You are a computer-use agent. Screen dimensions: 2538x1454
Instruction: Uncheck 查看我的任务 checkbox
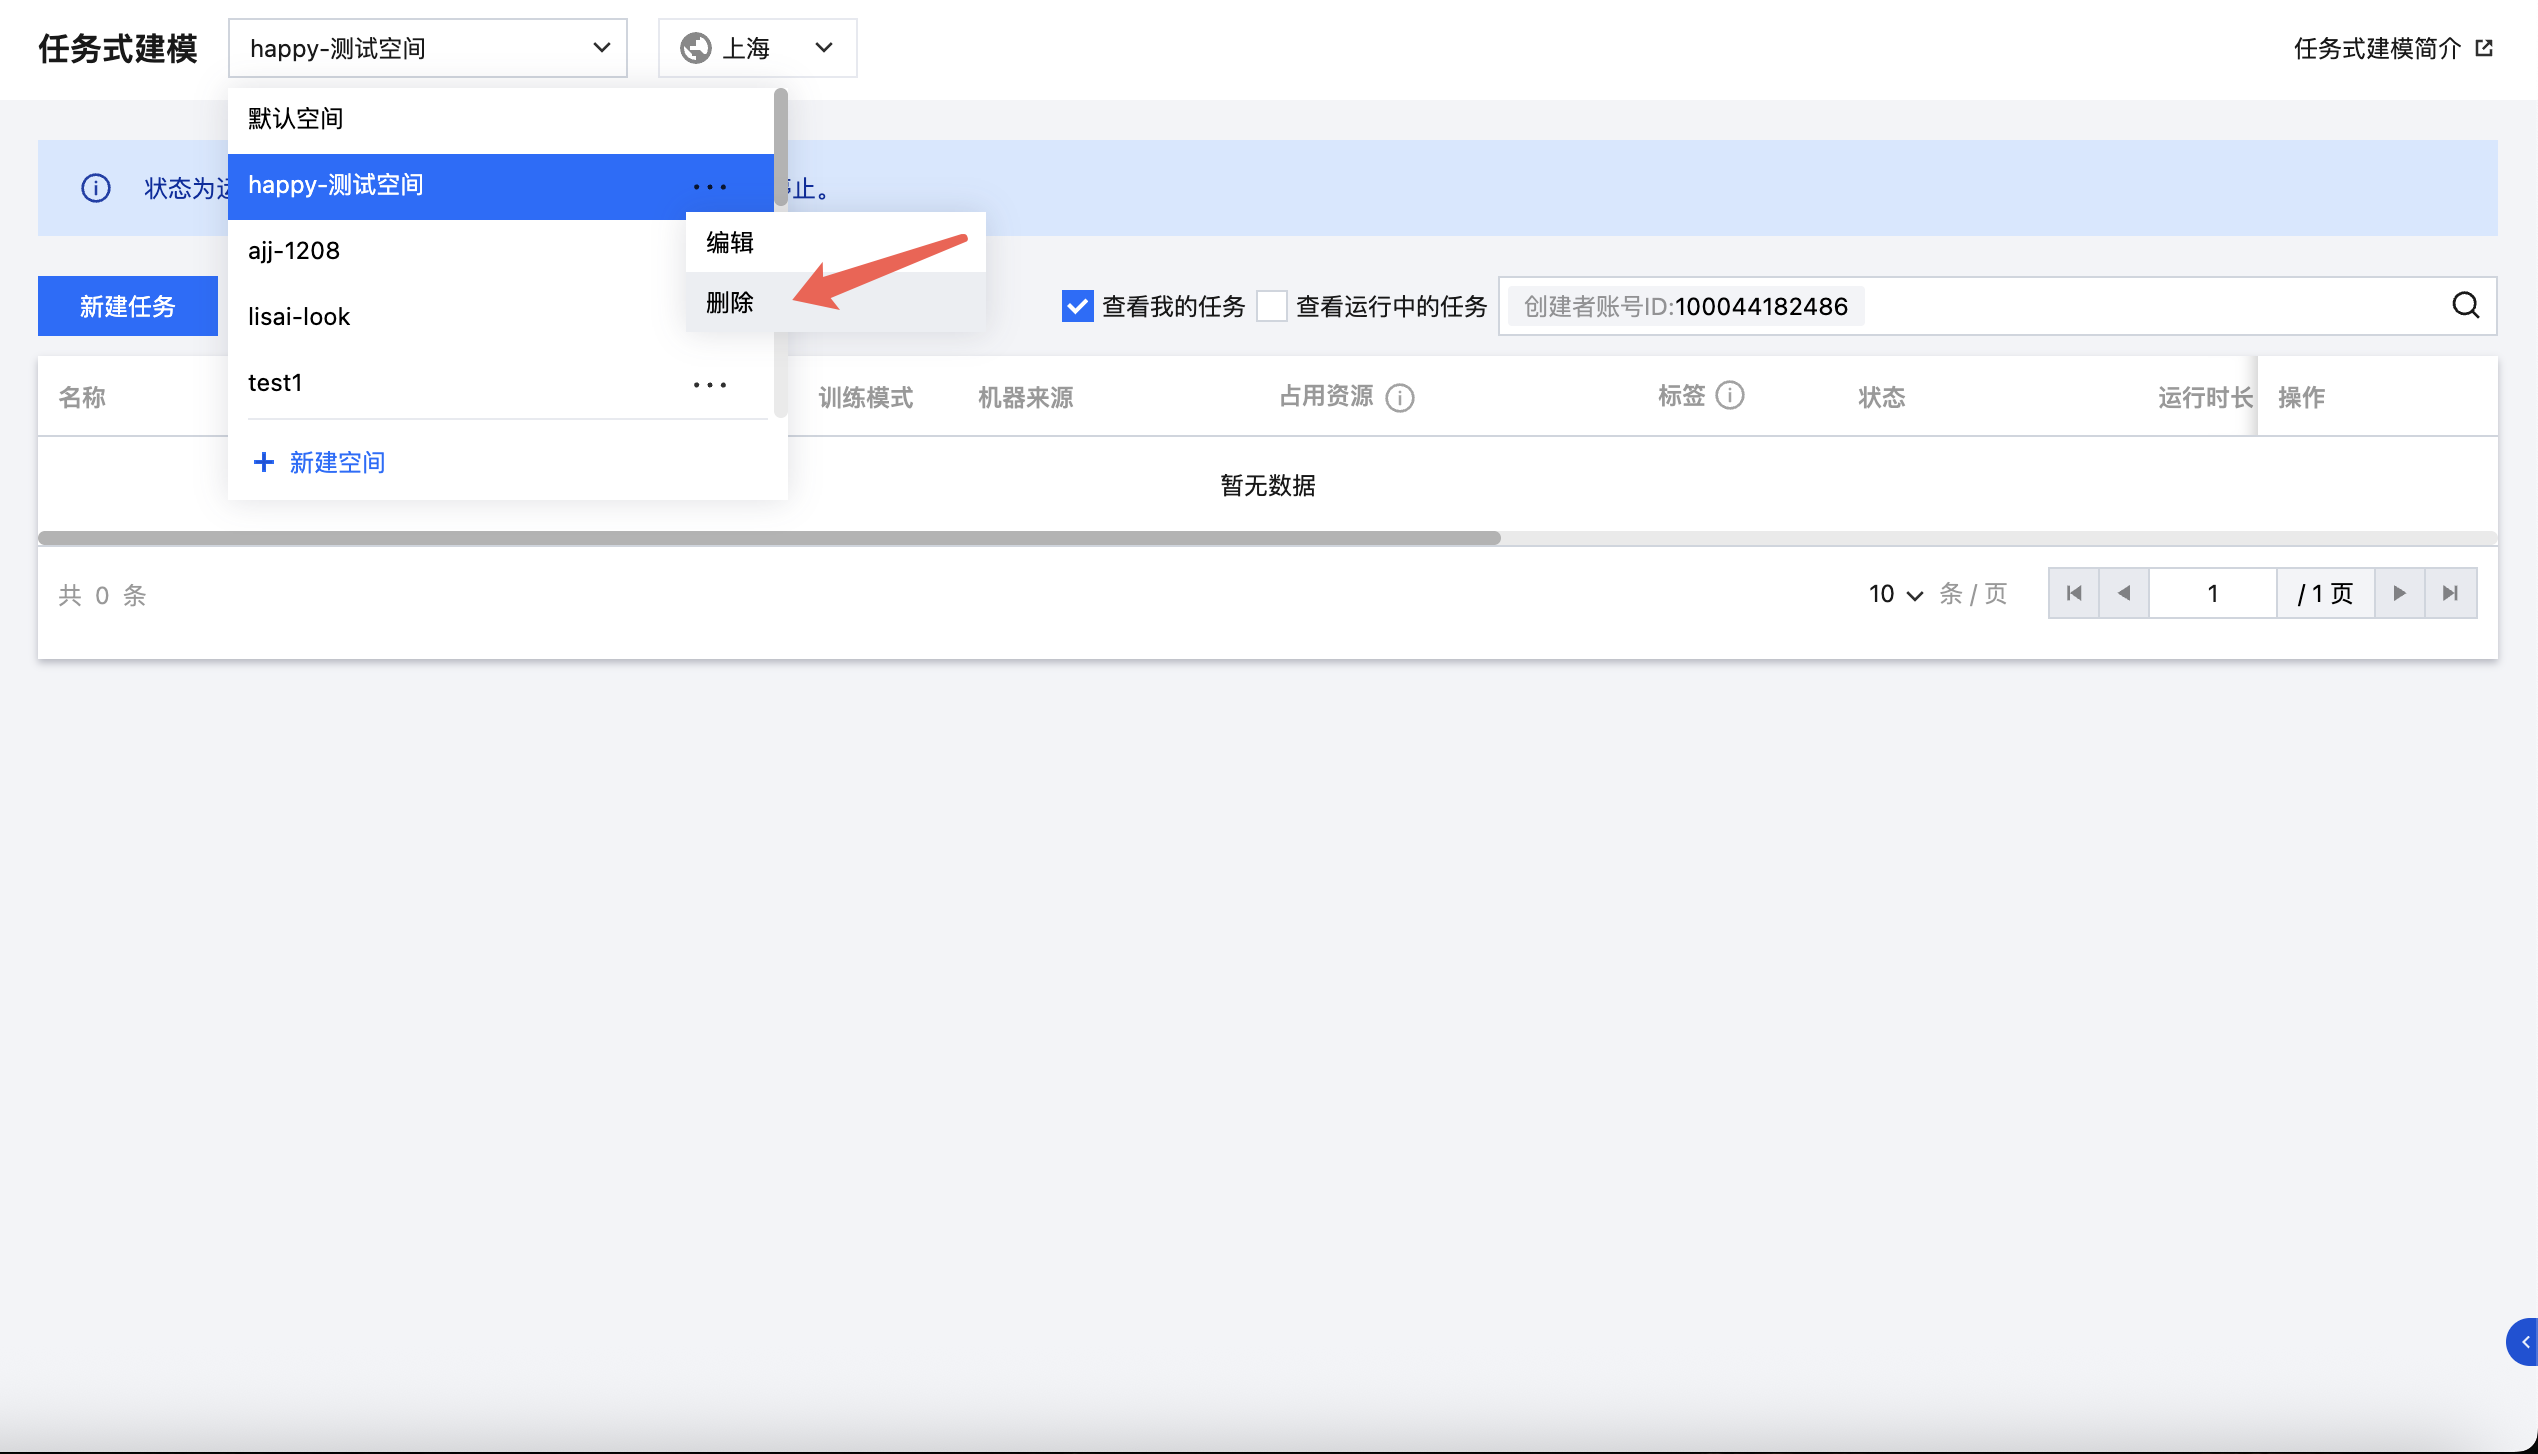1077,306
